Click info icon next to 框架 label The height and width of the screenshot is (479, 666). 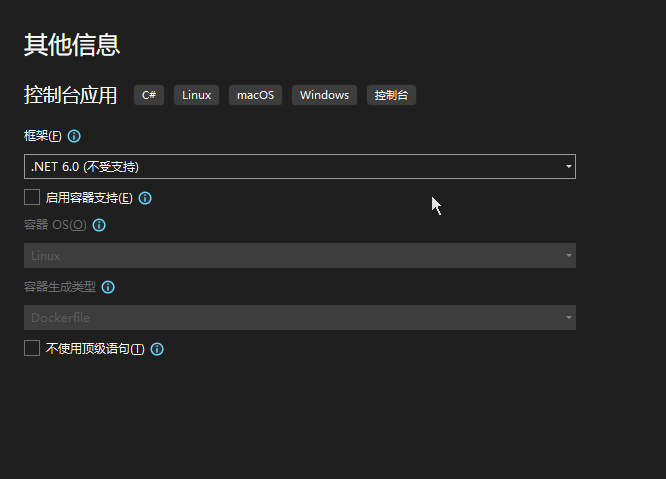pos(74,136)
